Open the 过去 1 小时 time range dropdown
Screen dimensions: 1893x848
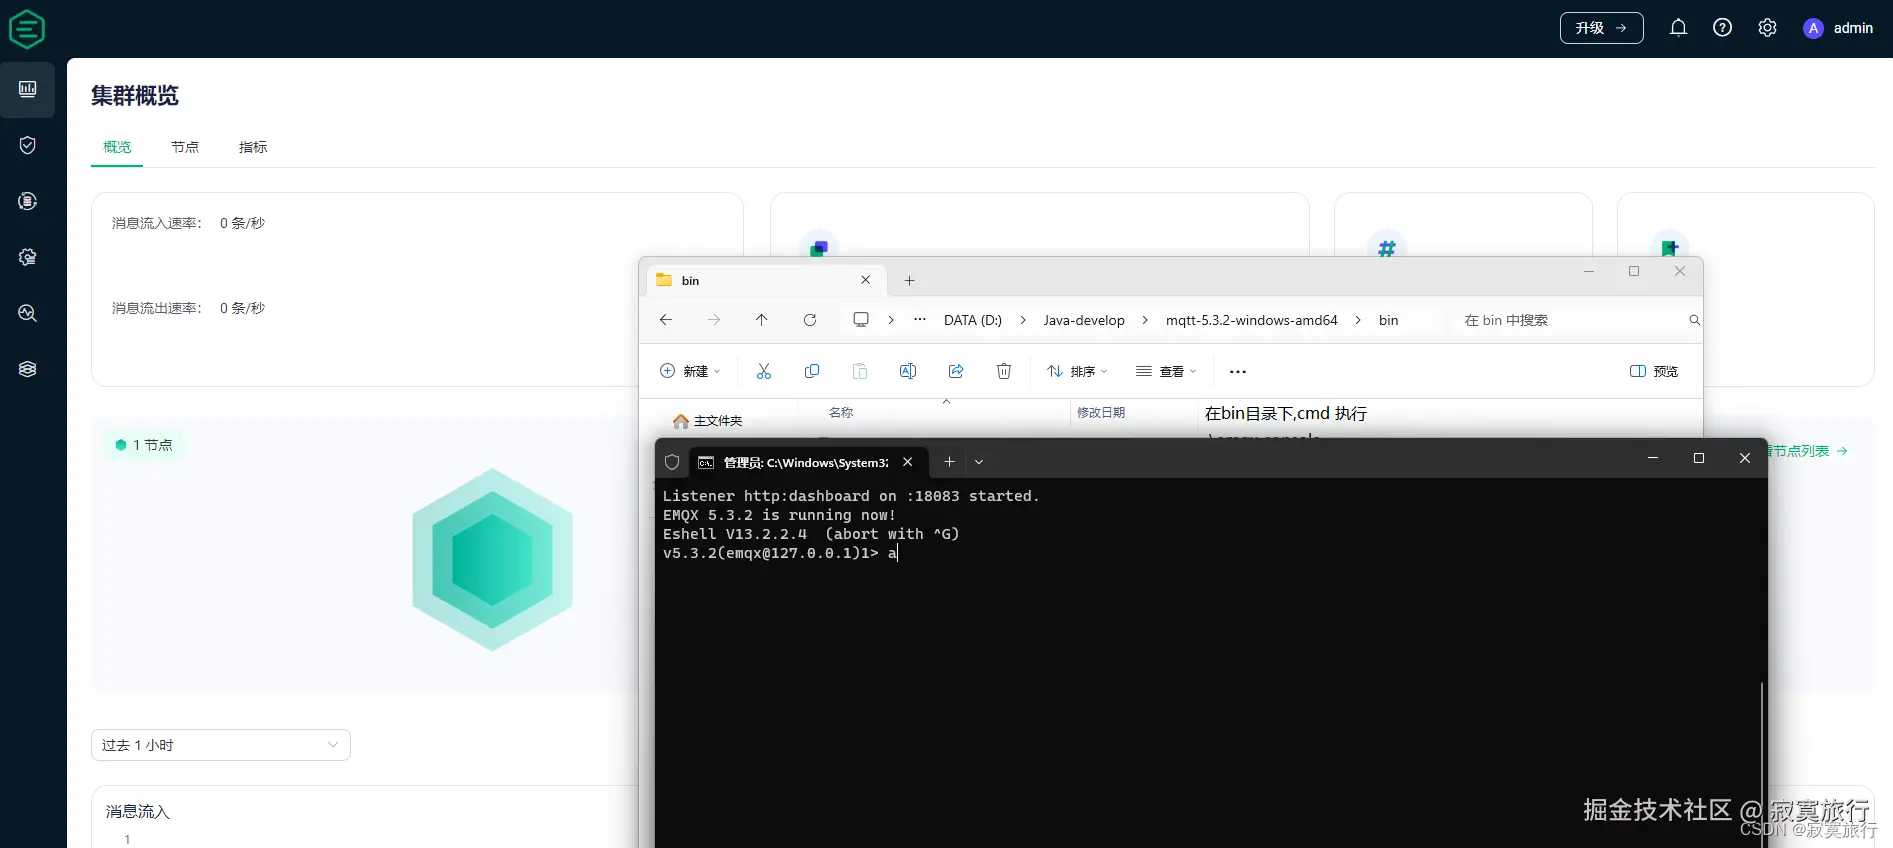click(x=221, y=745)
